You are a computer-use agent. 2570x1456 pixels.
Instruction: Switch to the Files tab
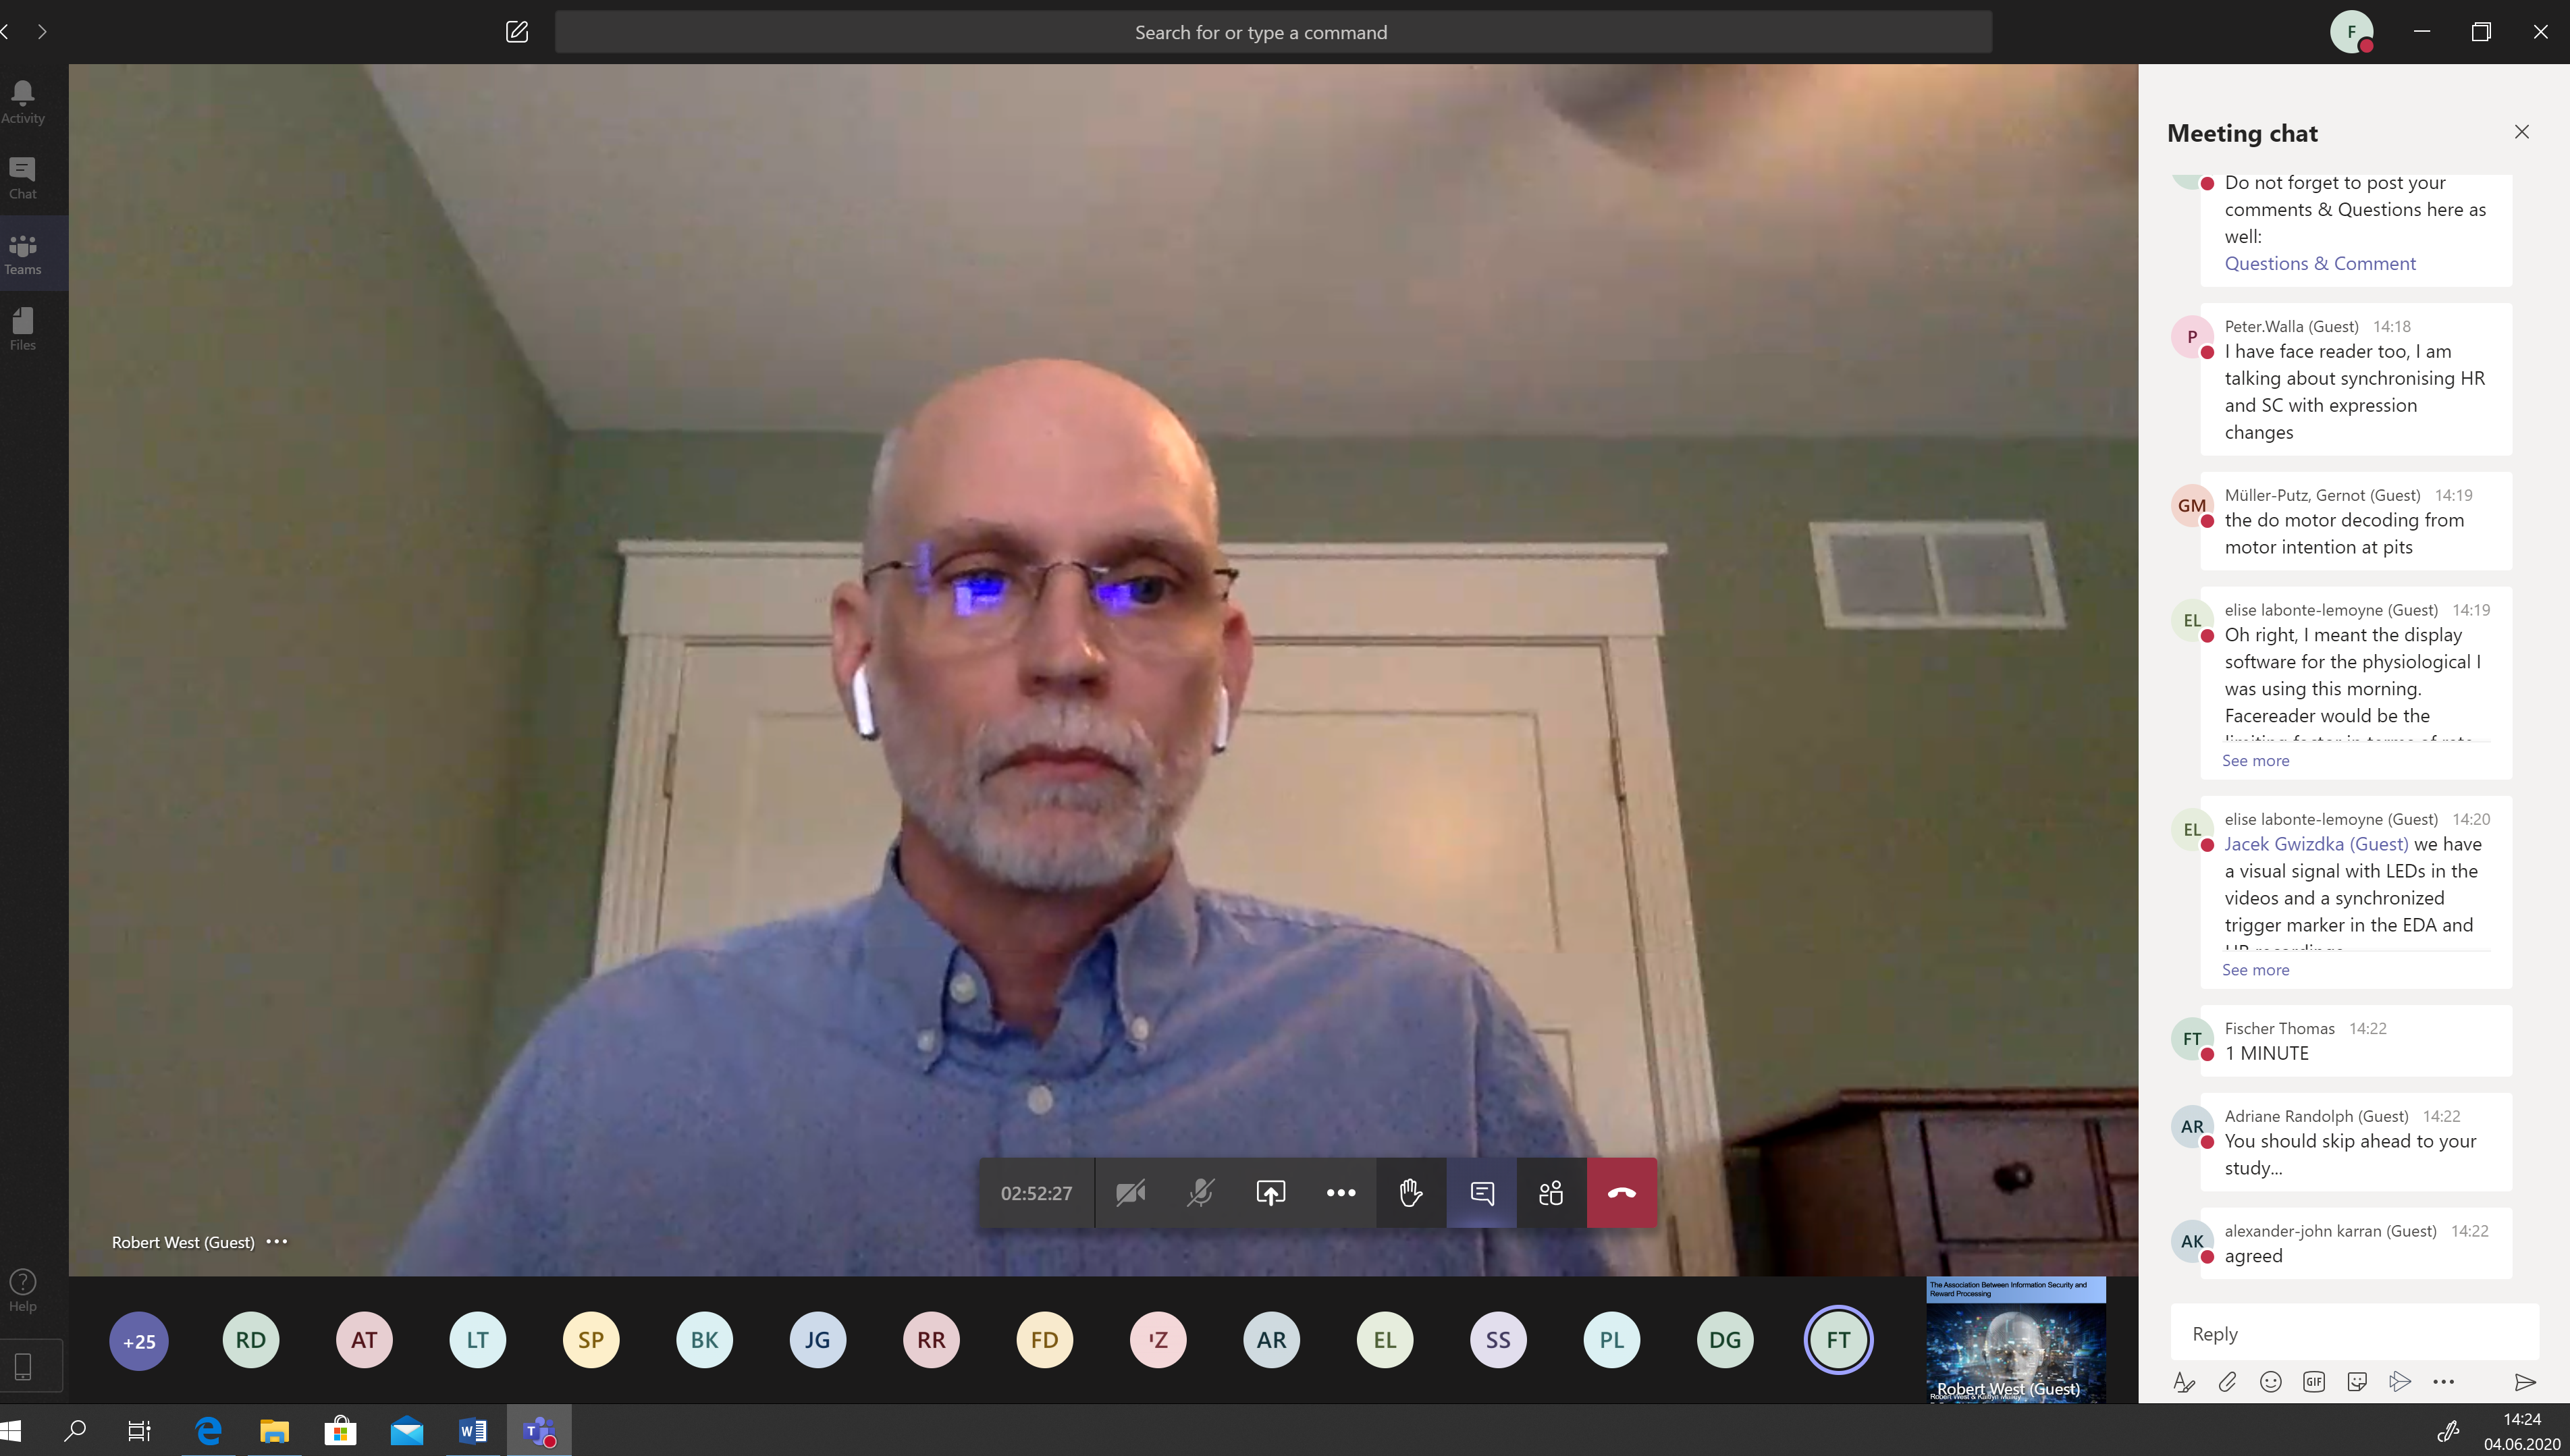point(23,329)
